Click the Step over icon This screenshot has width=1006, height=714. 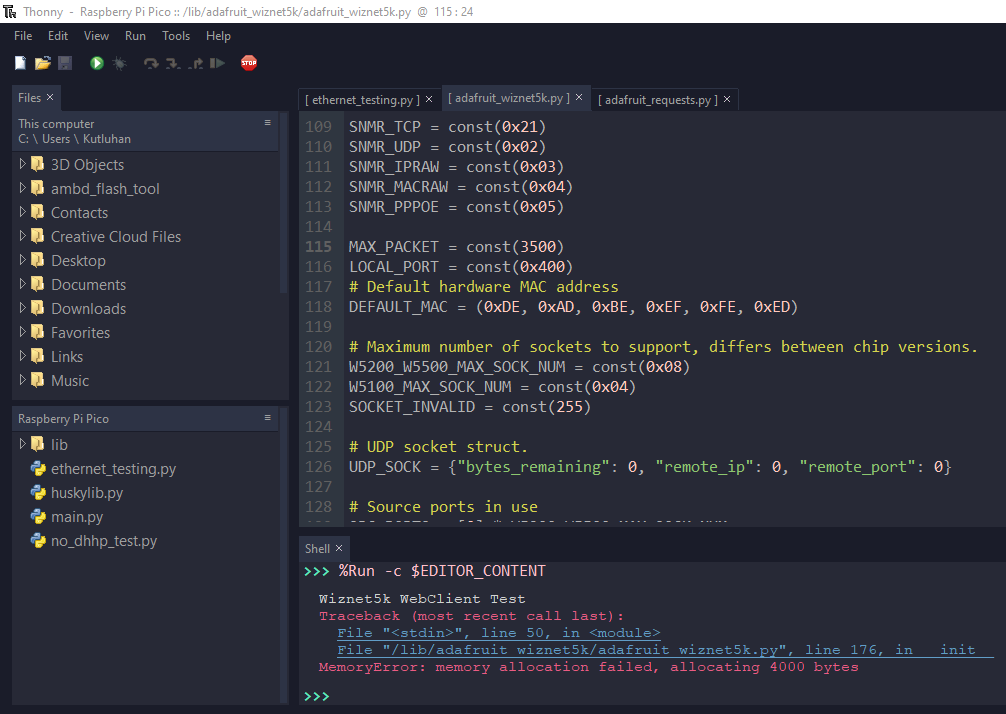[x=151, y=63]
